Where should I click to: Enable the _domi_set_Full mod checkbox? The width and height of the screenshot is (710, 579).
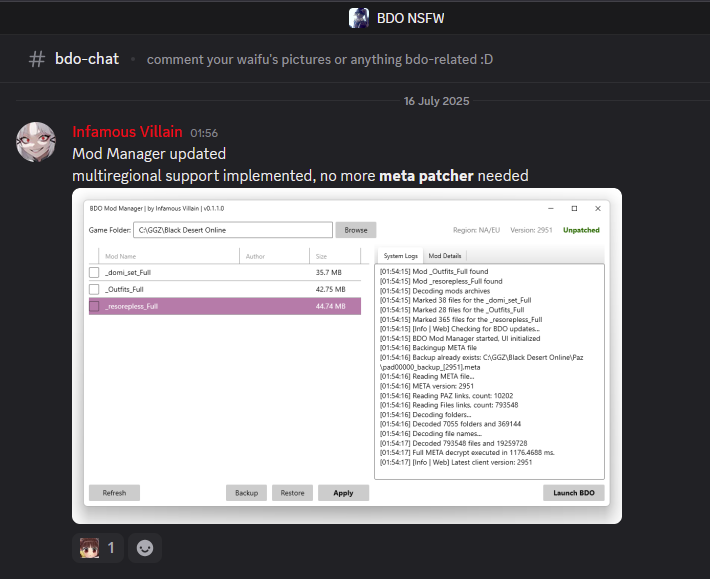[94, 272]
